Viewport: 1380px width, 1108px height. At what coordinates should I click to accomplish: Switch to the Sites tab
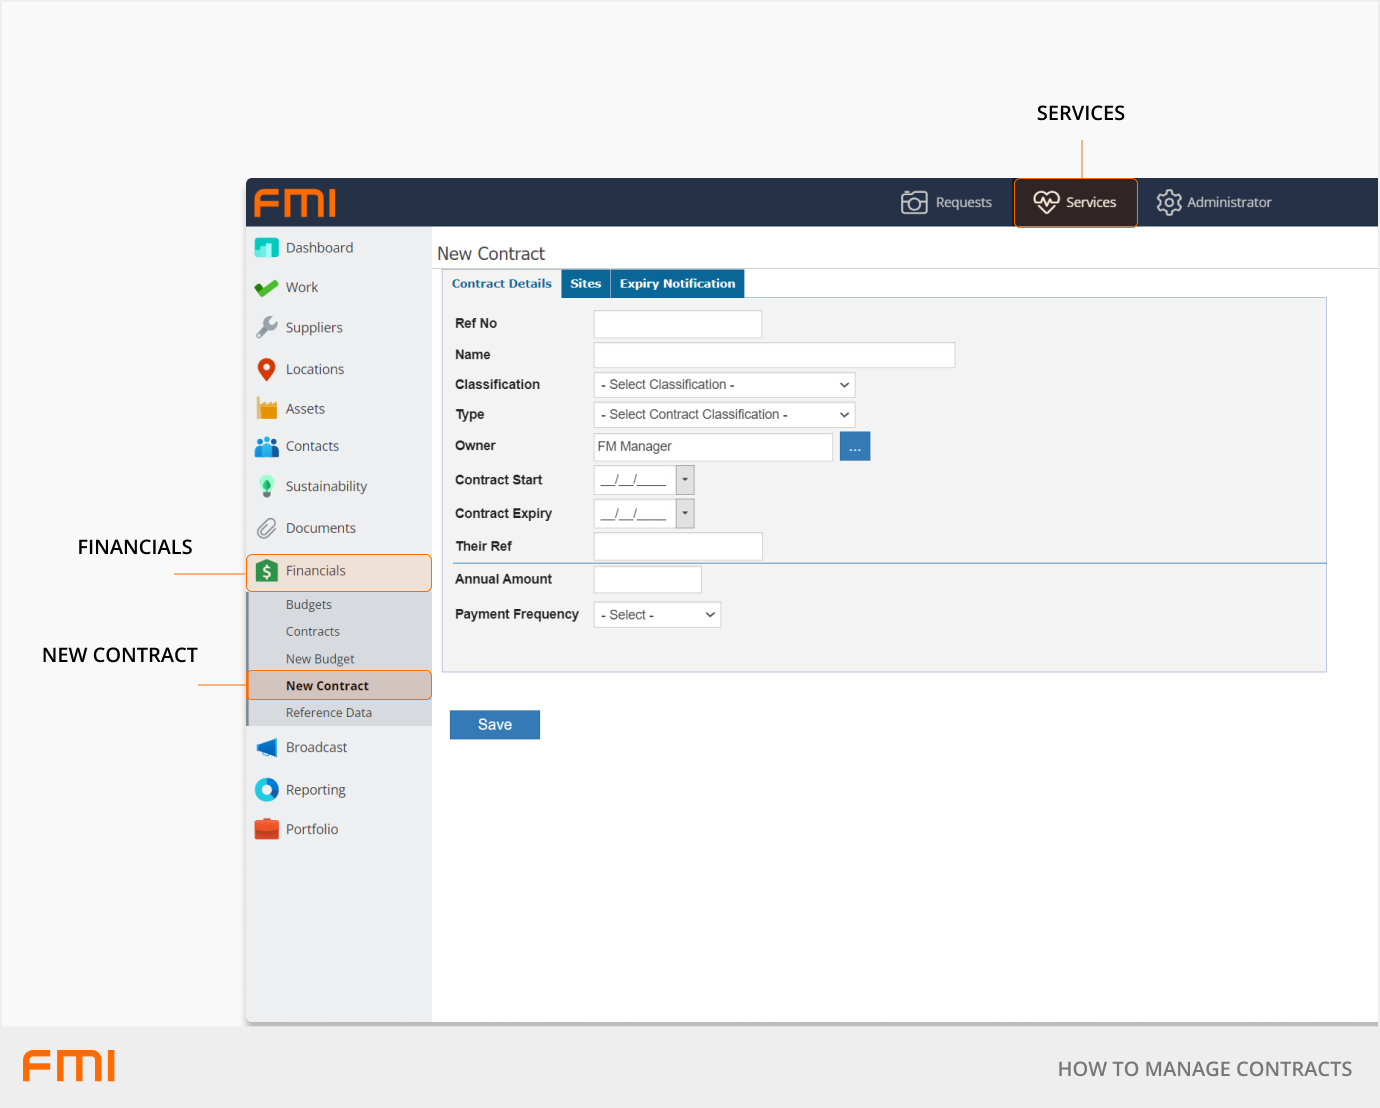585,284
